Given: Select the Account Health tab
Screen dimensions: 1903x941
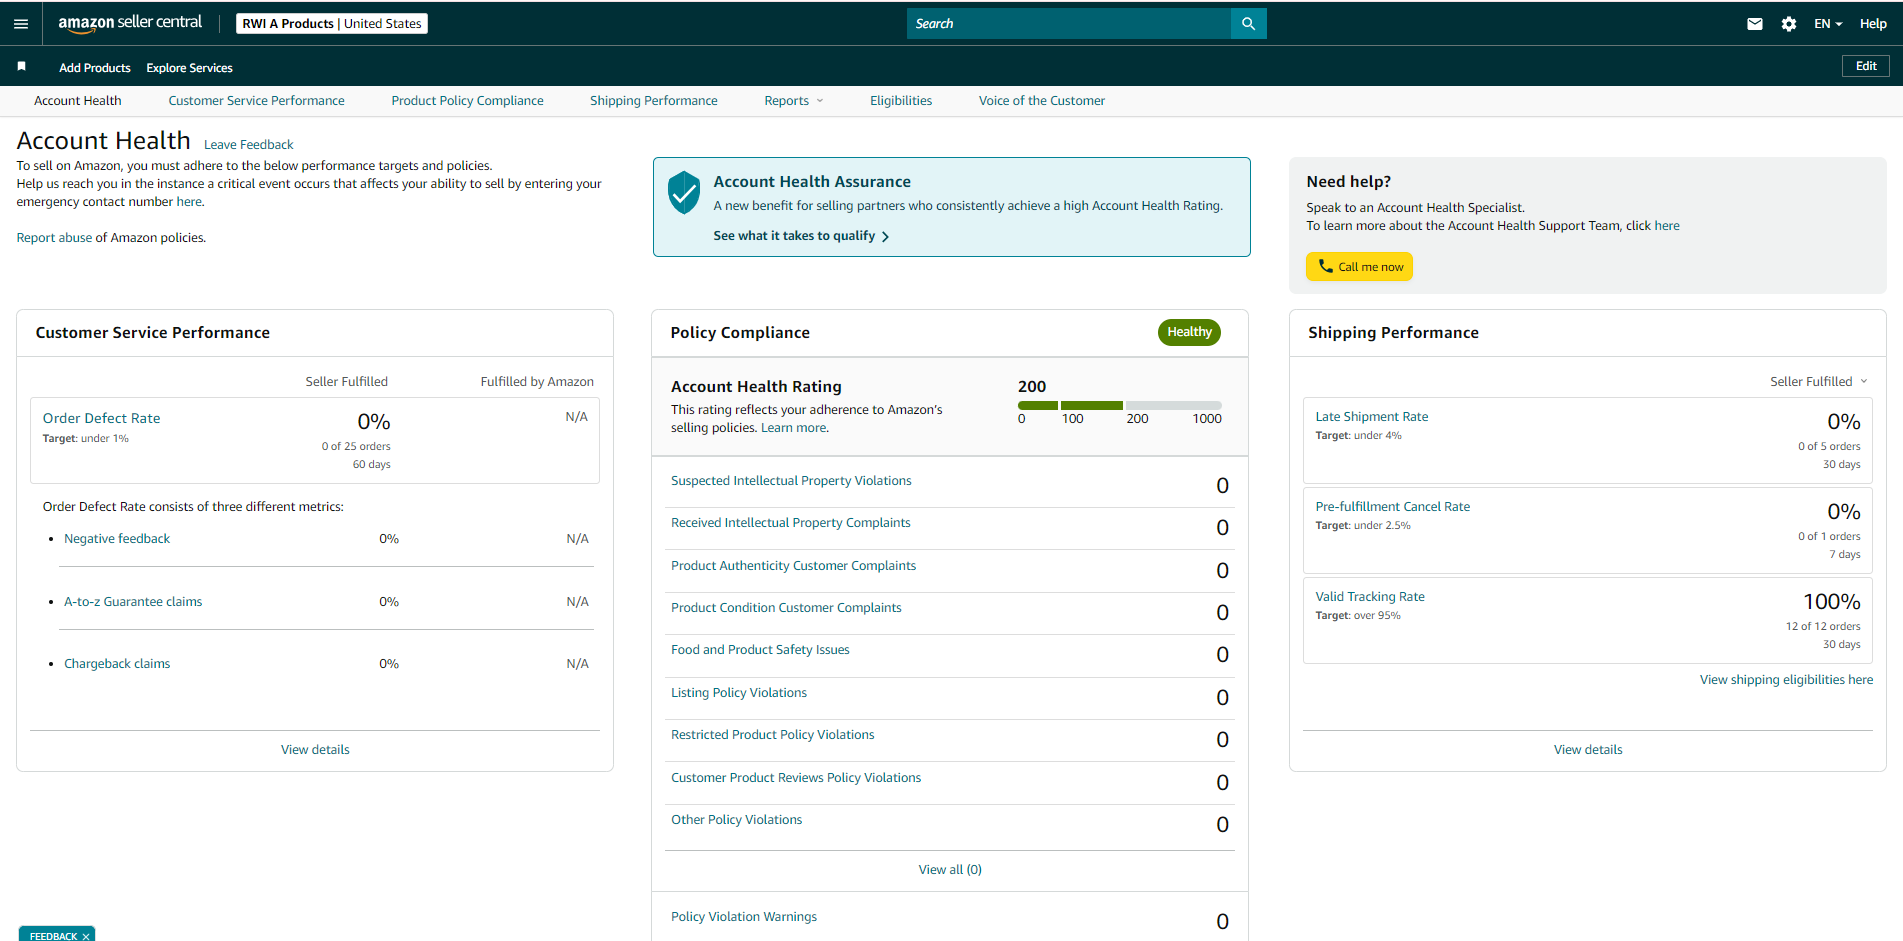Looking at the screenshot, I should point(78,101).
